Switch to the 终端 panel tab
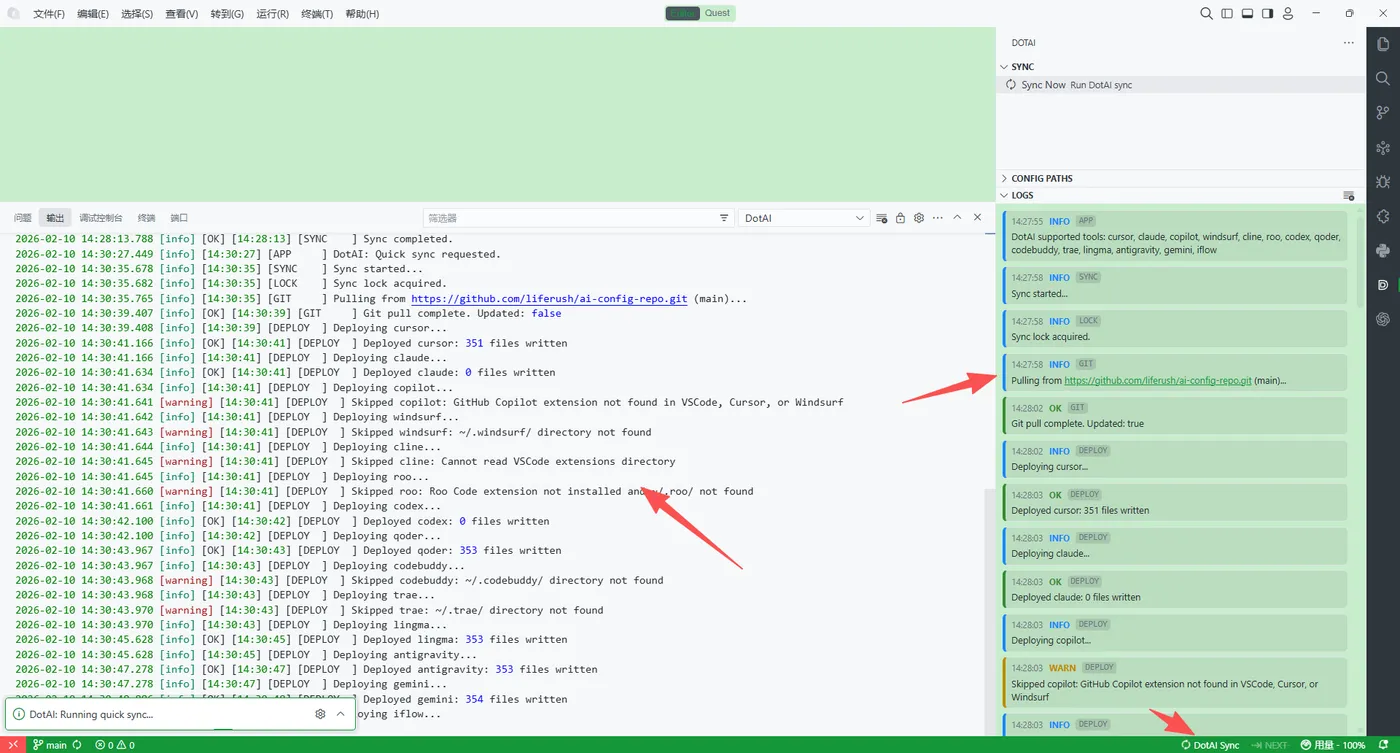 pyautogui.click(x=147, y=218)
